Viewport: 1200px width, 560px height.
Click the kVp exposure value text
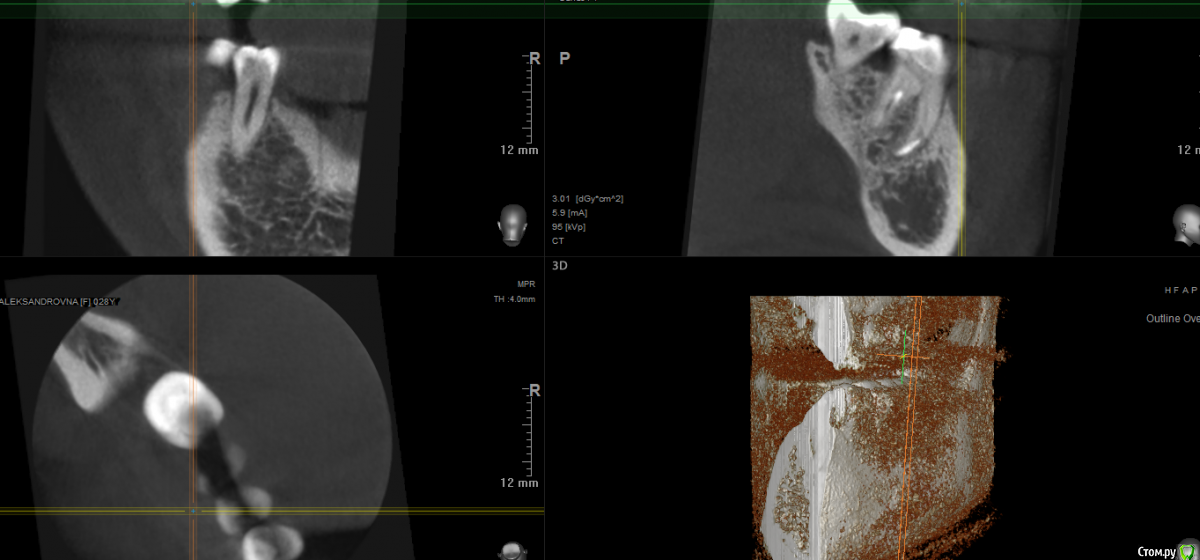pyautogui.click(x=566, y=227)
